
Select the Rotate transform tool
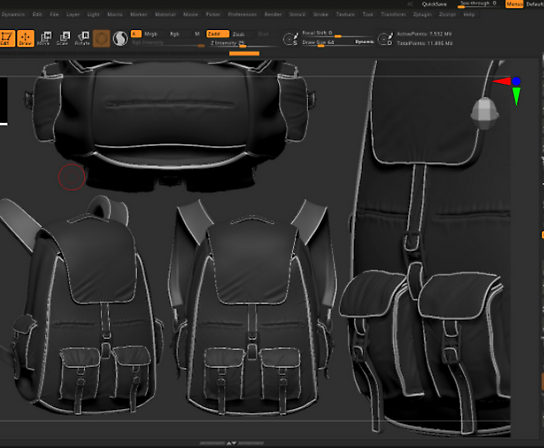point(83,39)
